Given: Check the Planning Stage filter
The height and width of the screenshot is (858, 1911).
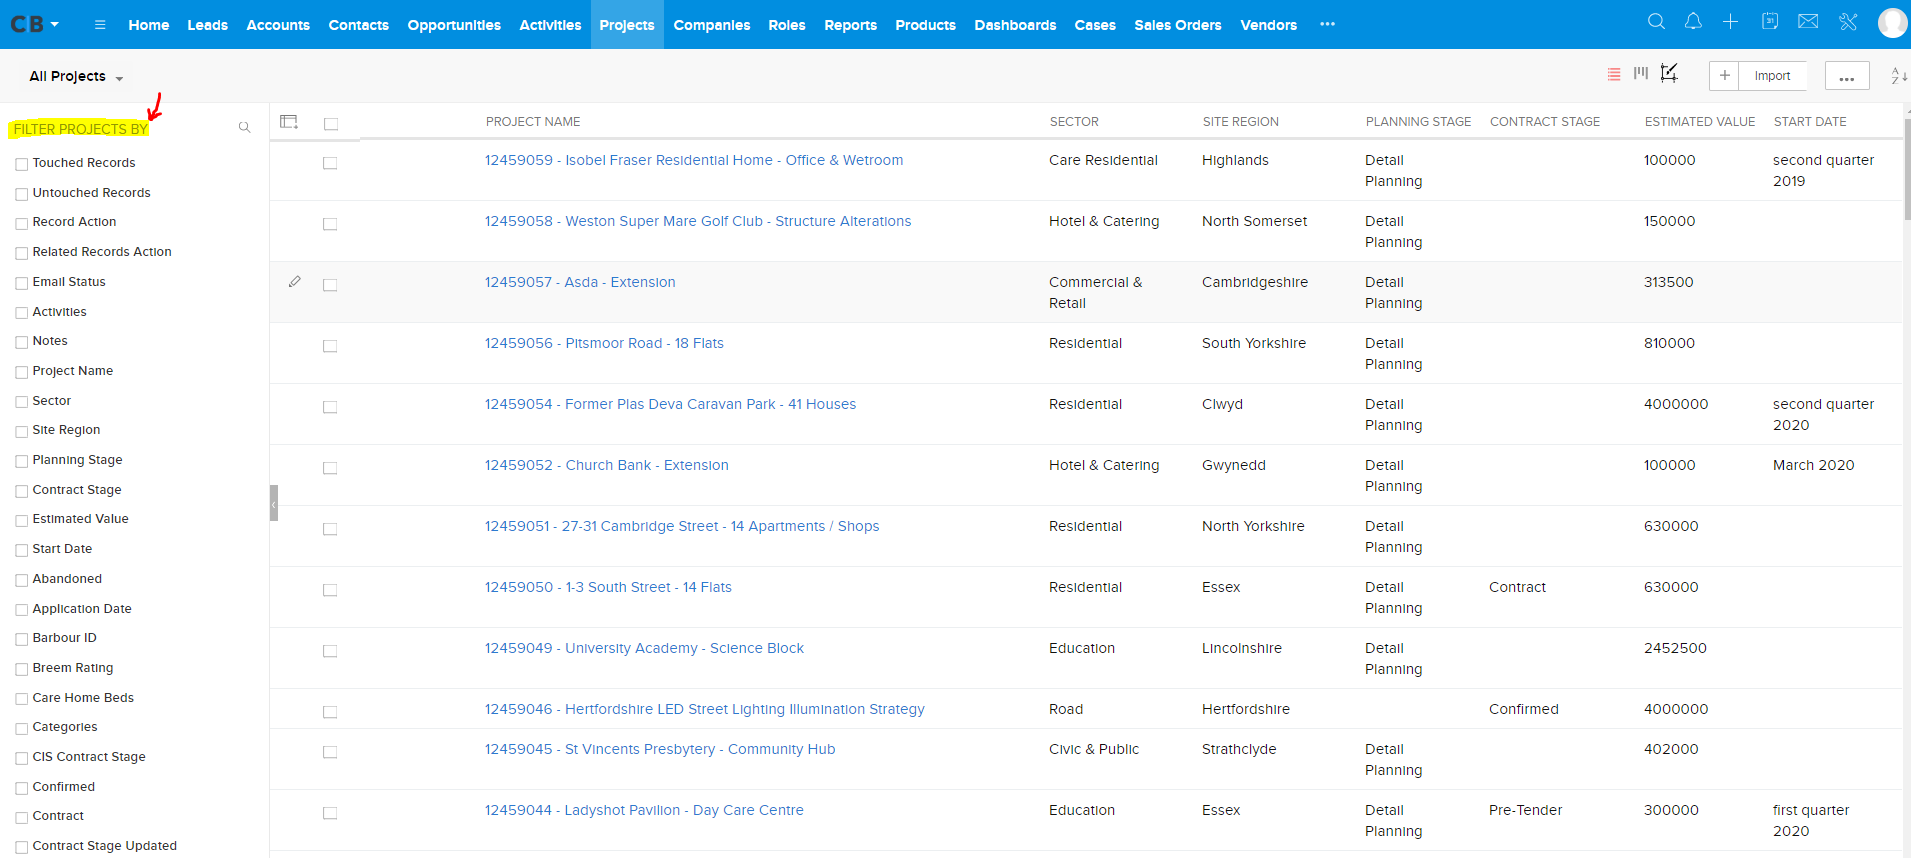Looking at the screenshot, I should (22, 461).
